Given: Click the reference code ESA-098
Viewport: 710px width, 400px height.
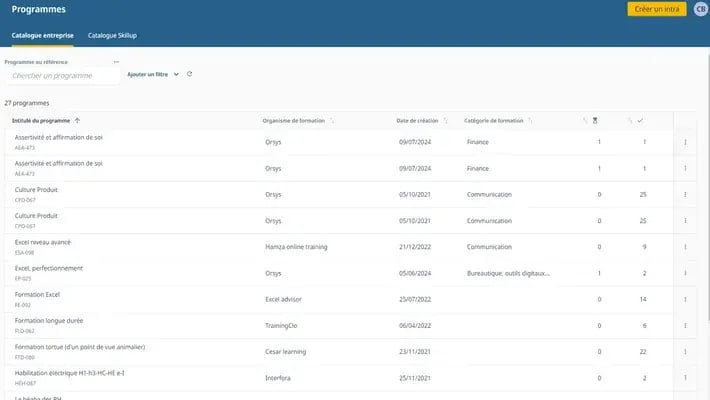Looking at the screenshot, I should click(x=24, y=253).
